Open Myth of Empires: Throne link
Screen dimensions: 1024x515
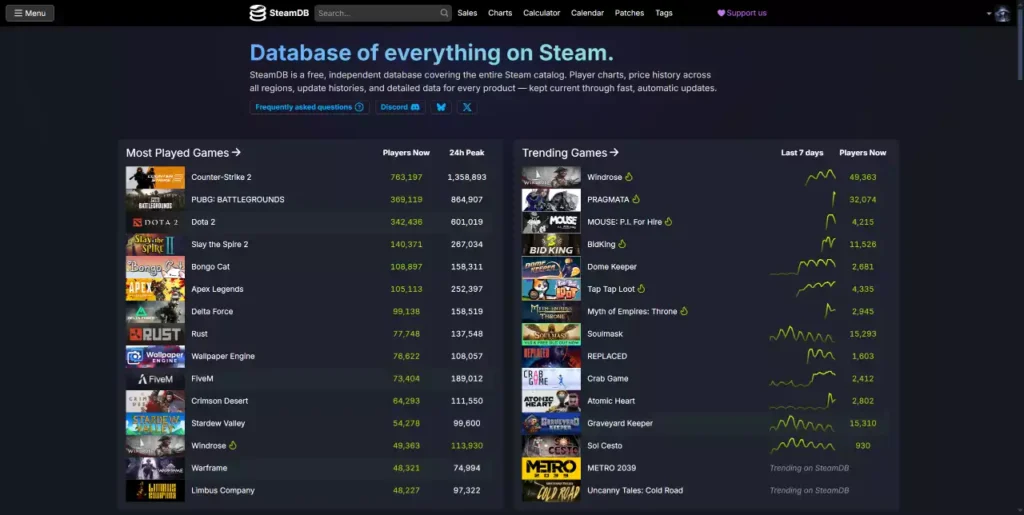tap(632, 311)
